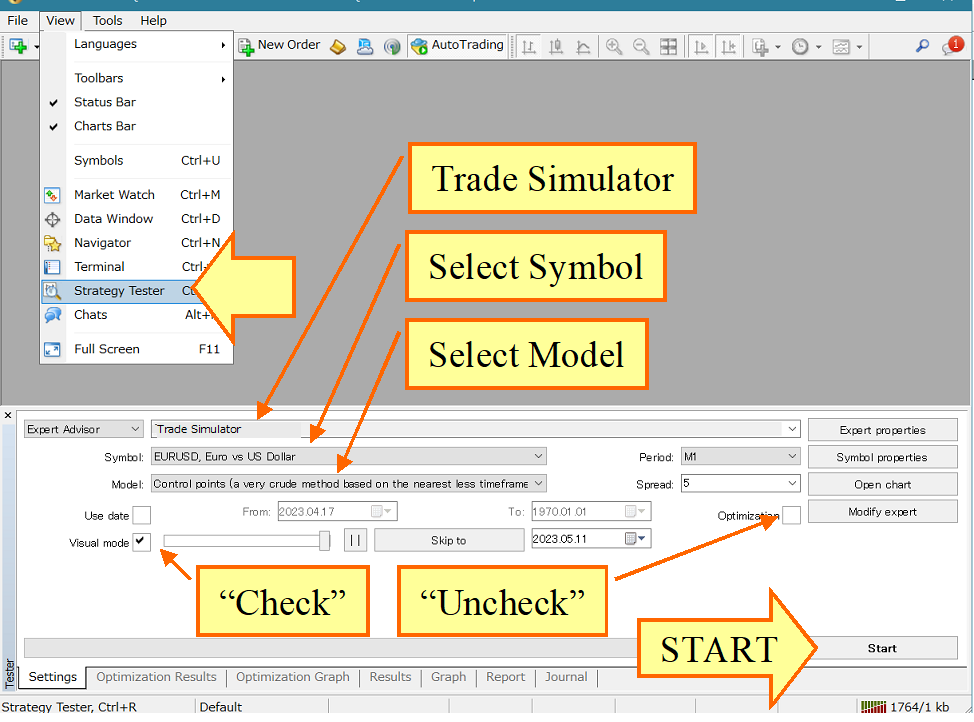The image size is (974, 722).
Task: Toggle the AutoTrading button
Action: click(x=456, y=45)
